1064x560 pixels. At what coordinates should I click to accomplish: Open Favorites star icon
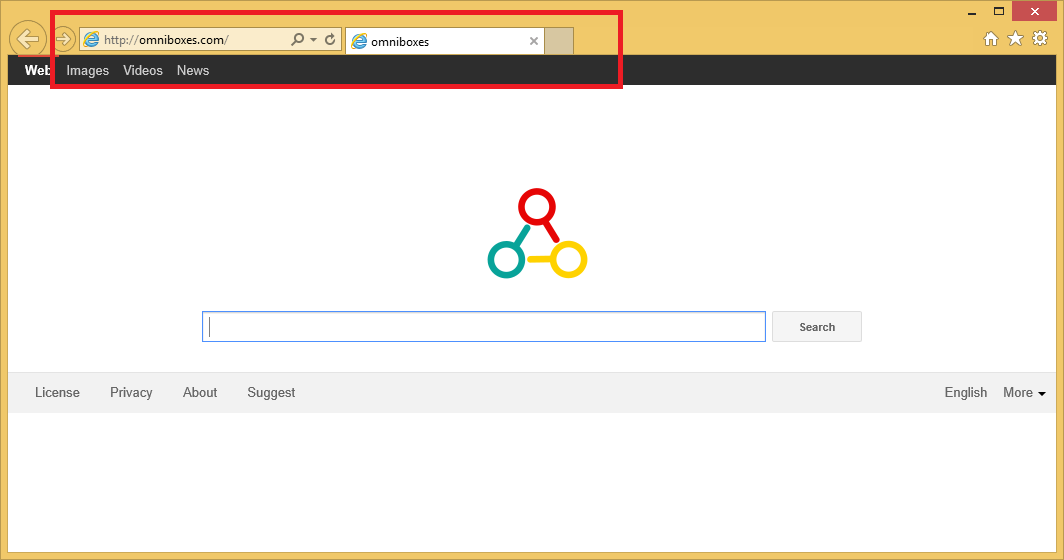coord(1015,39)
